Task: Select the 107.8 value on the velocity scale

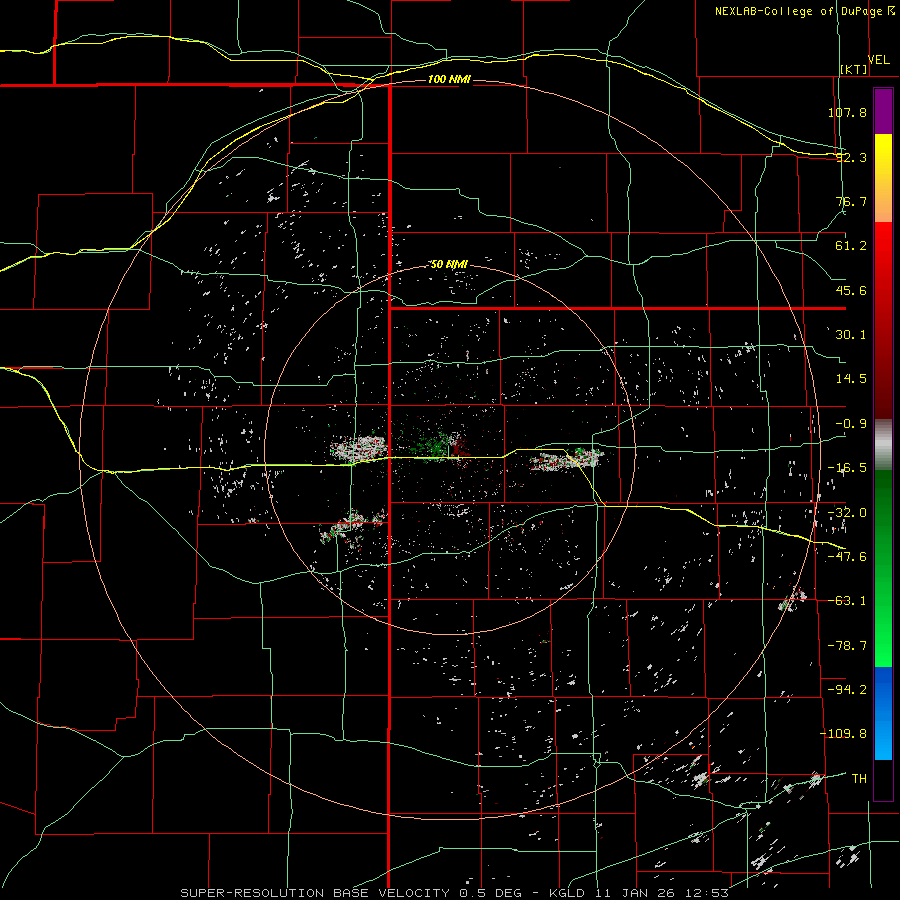Action: 847,112
